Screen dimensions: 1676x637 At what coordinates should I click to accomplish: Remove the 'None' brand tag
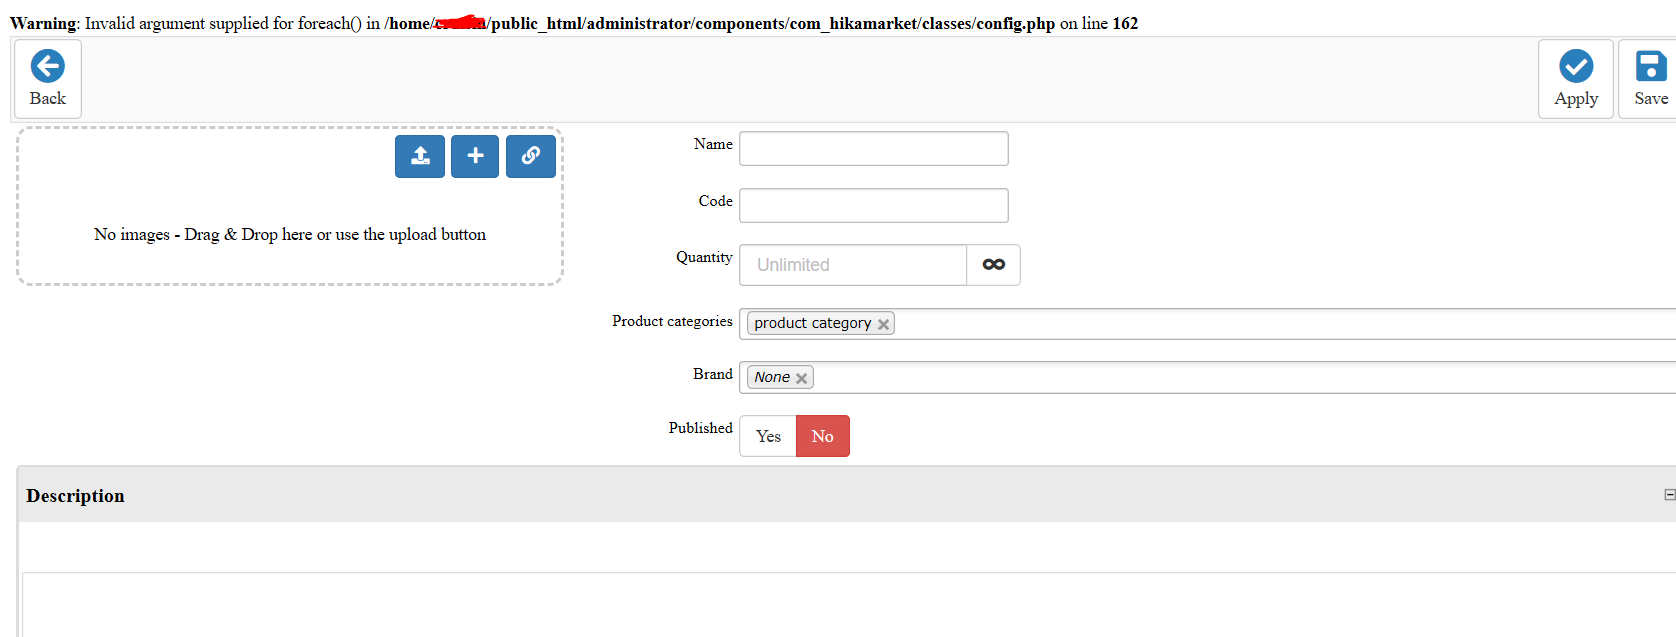(x=801, y=378)
